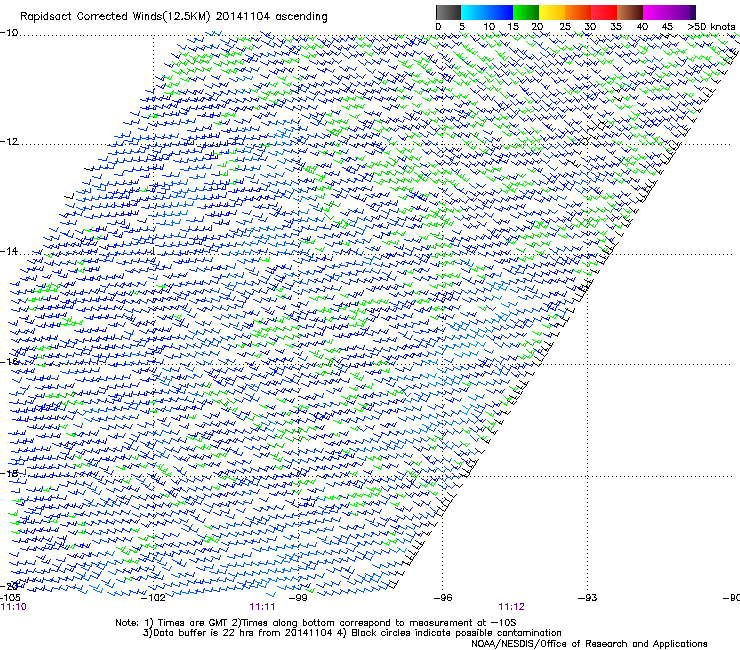Click the red 30-35 knots legend color
The width and height of the screenshot is (740, 650).
(x=604, y=12)
